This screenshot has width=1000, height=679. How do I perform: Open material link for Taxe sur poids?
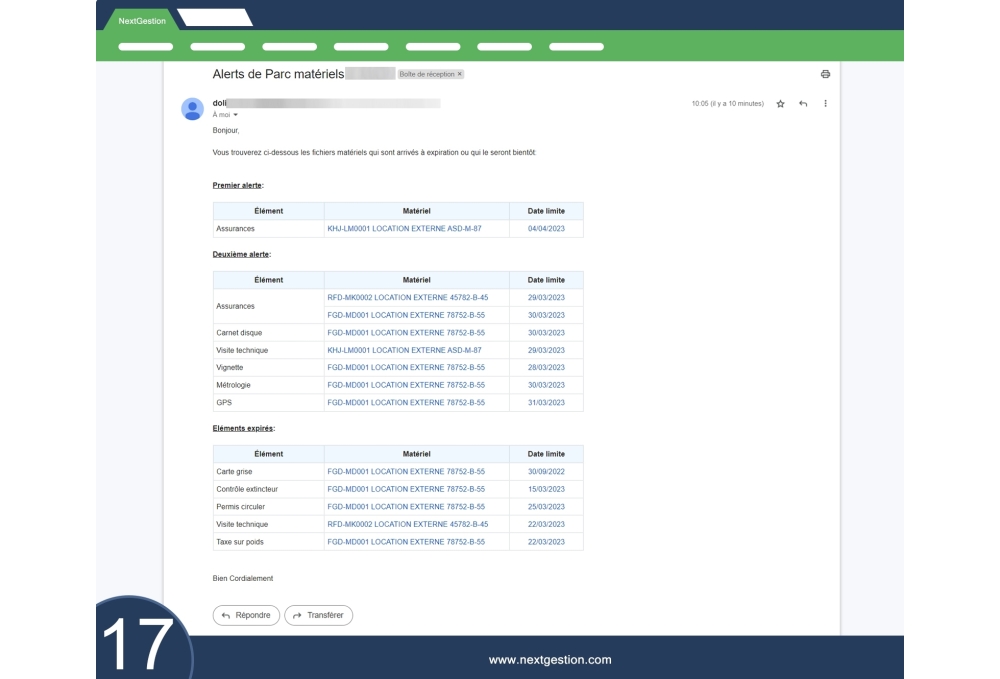(x=406, y=542)
